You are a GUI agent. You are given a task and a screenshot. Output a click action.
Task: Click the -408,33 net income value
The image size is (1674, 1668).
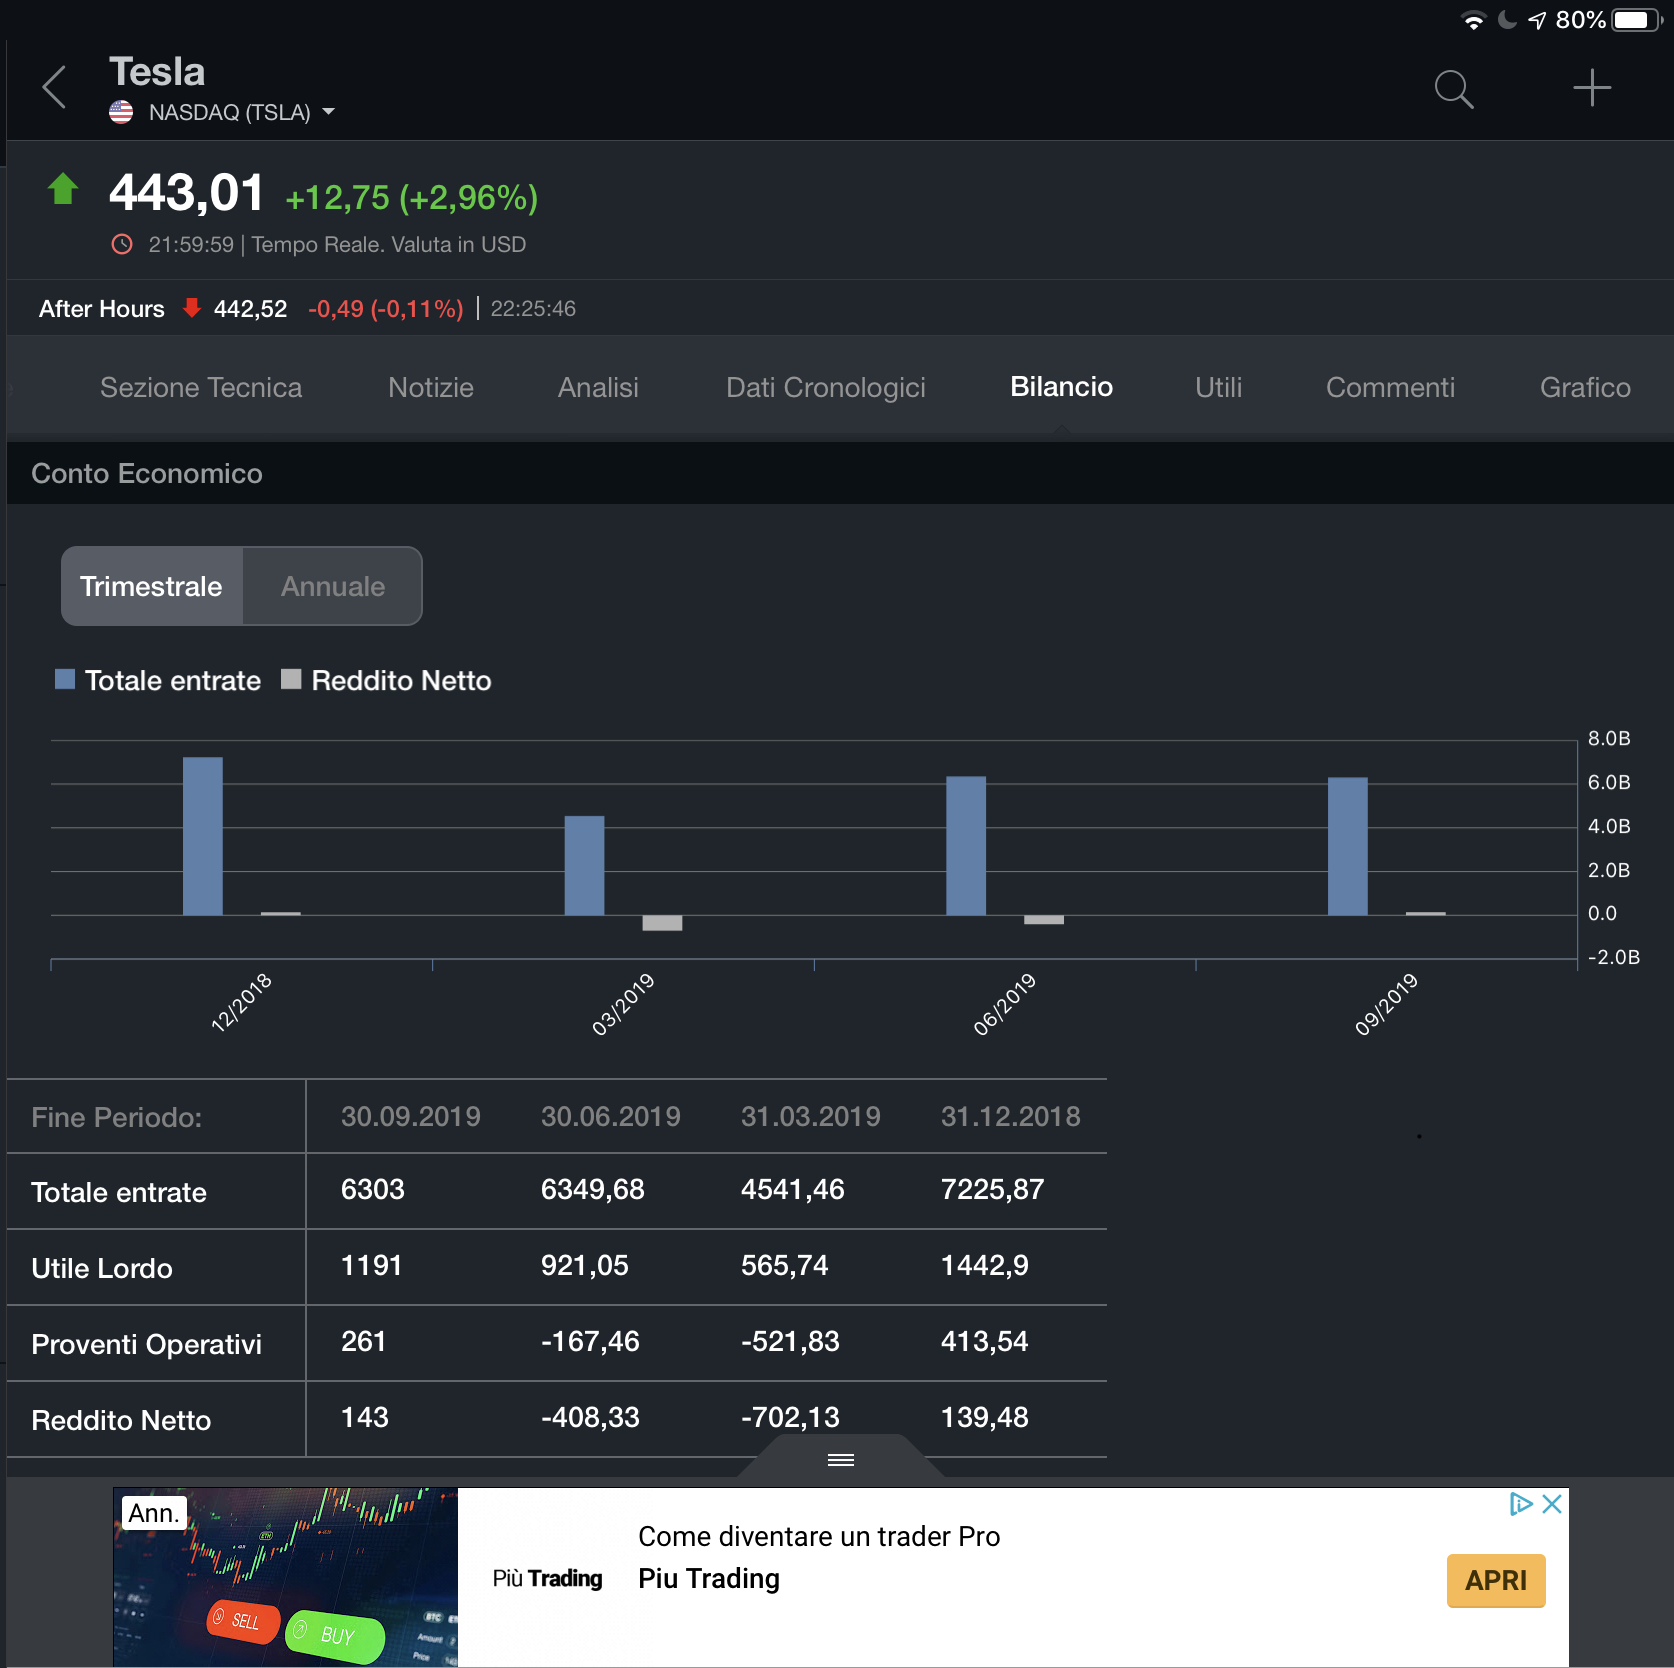pos(590,1417)
